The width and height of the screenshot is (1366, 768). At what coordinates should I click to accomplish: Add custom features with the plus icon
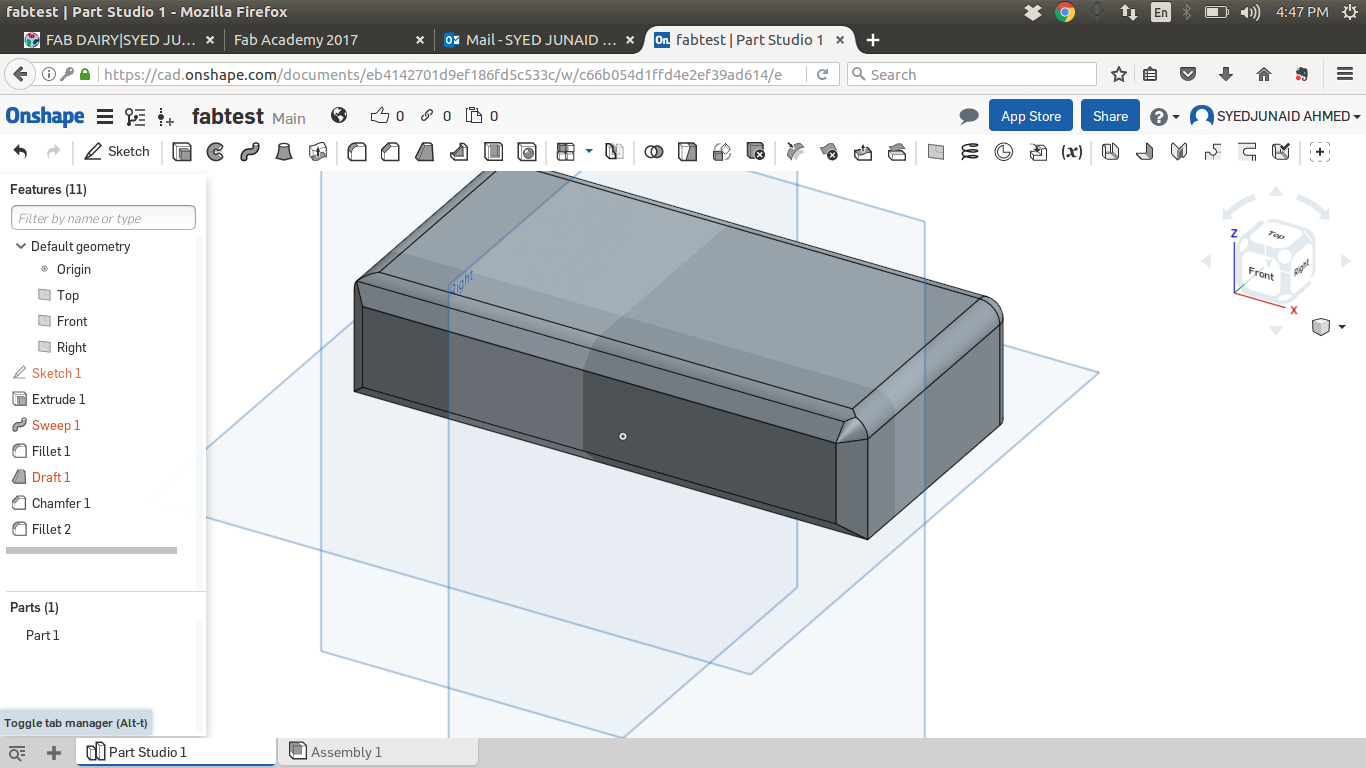(1321, 152)
